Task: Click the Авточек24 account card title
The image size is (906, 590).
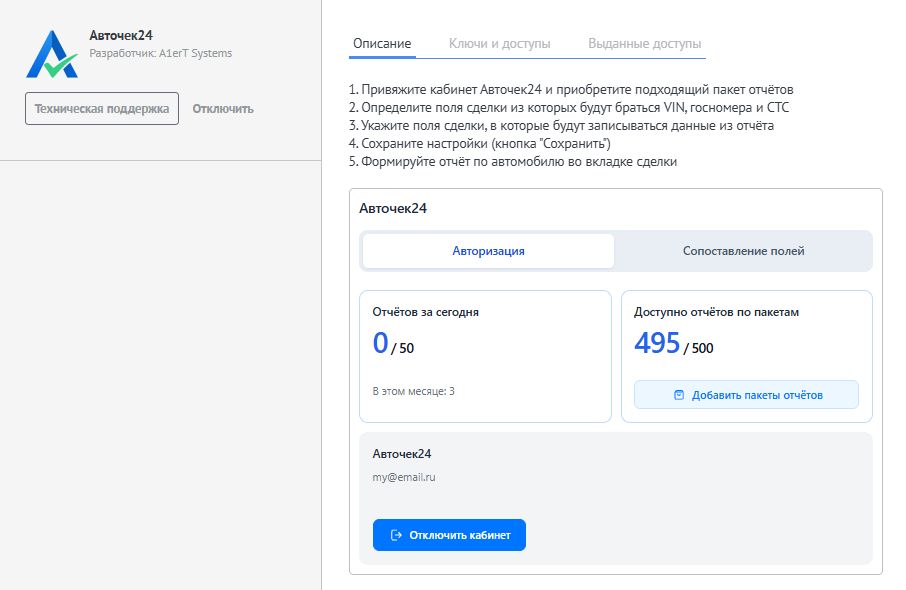Action: (x=402, y=454)
